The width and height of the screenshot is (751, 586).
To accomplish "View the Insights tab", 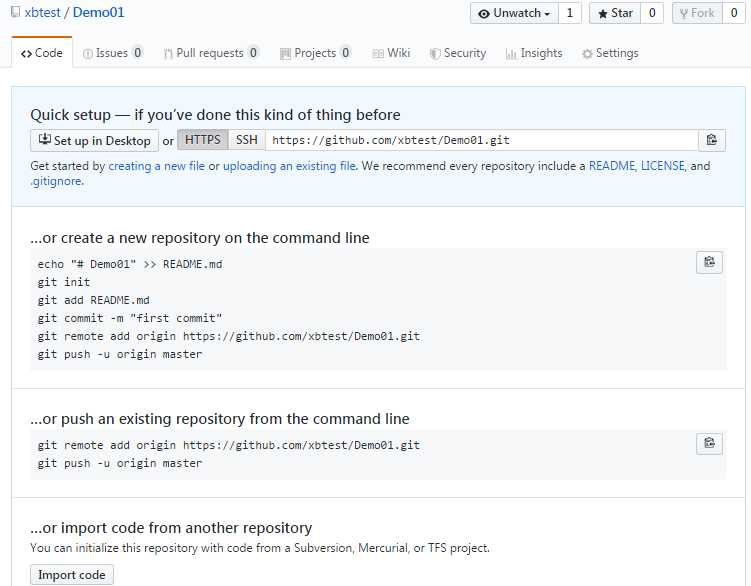I will tap(534, 53).
